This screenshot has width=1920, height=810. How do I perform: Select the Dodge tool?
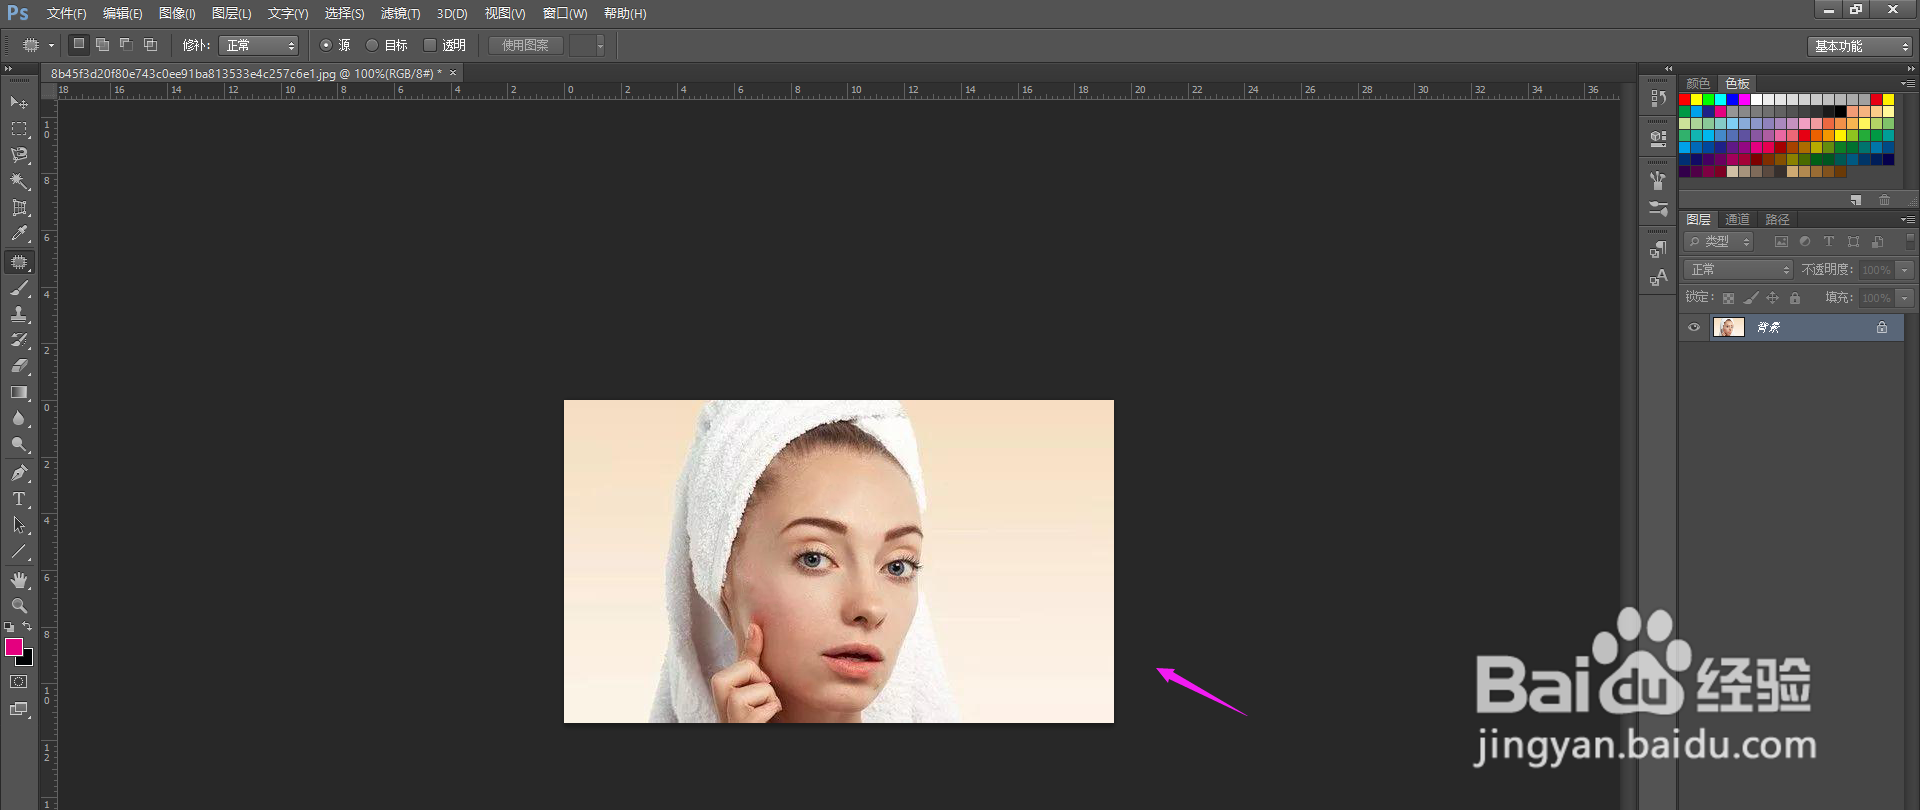click(x=19, y=444)
